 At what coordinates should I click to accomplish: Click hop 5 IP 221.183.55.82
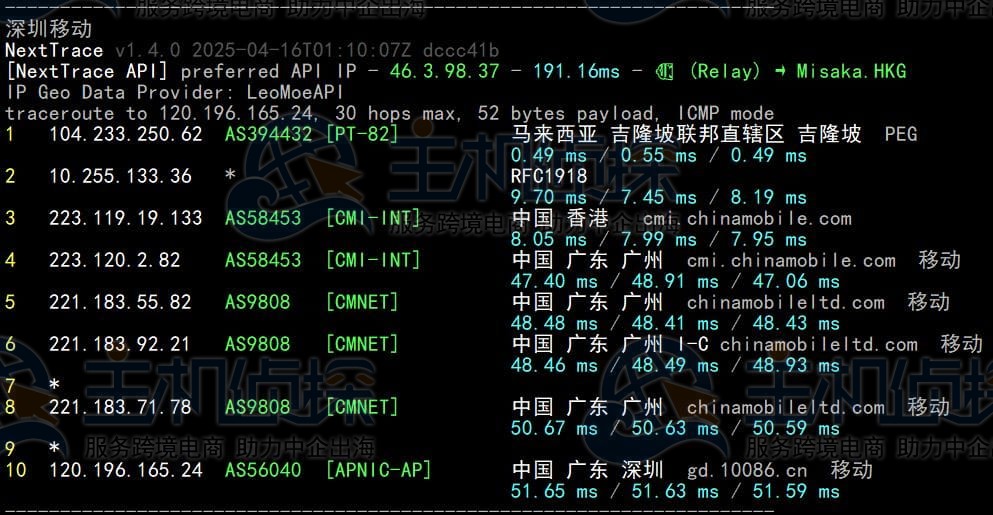click(120, 302)
